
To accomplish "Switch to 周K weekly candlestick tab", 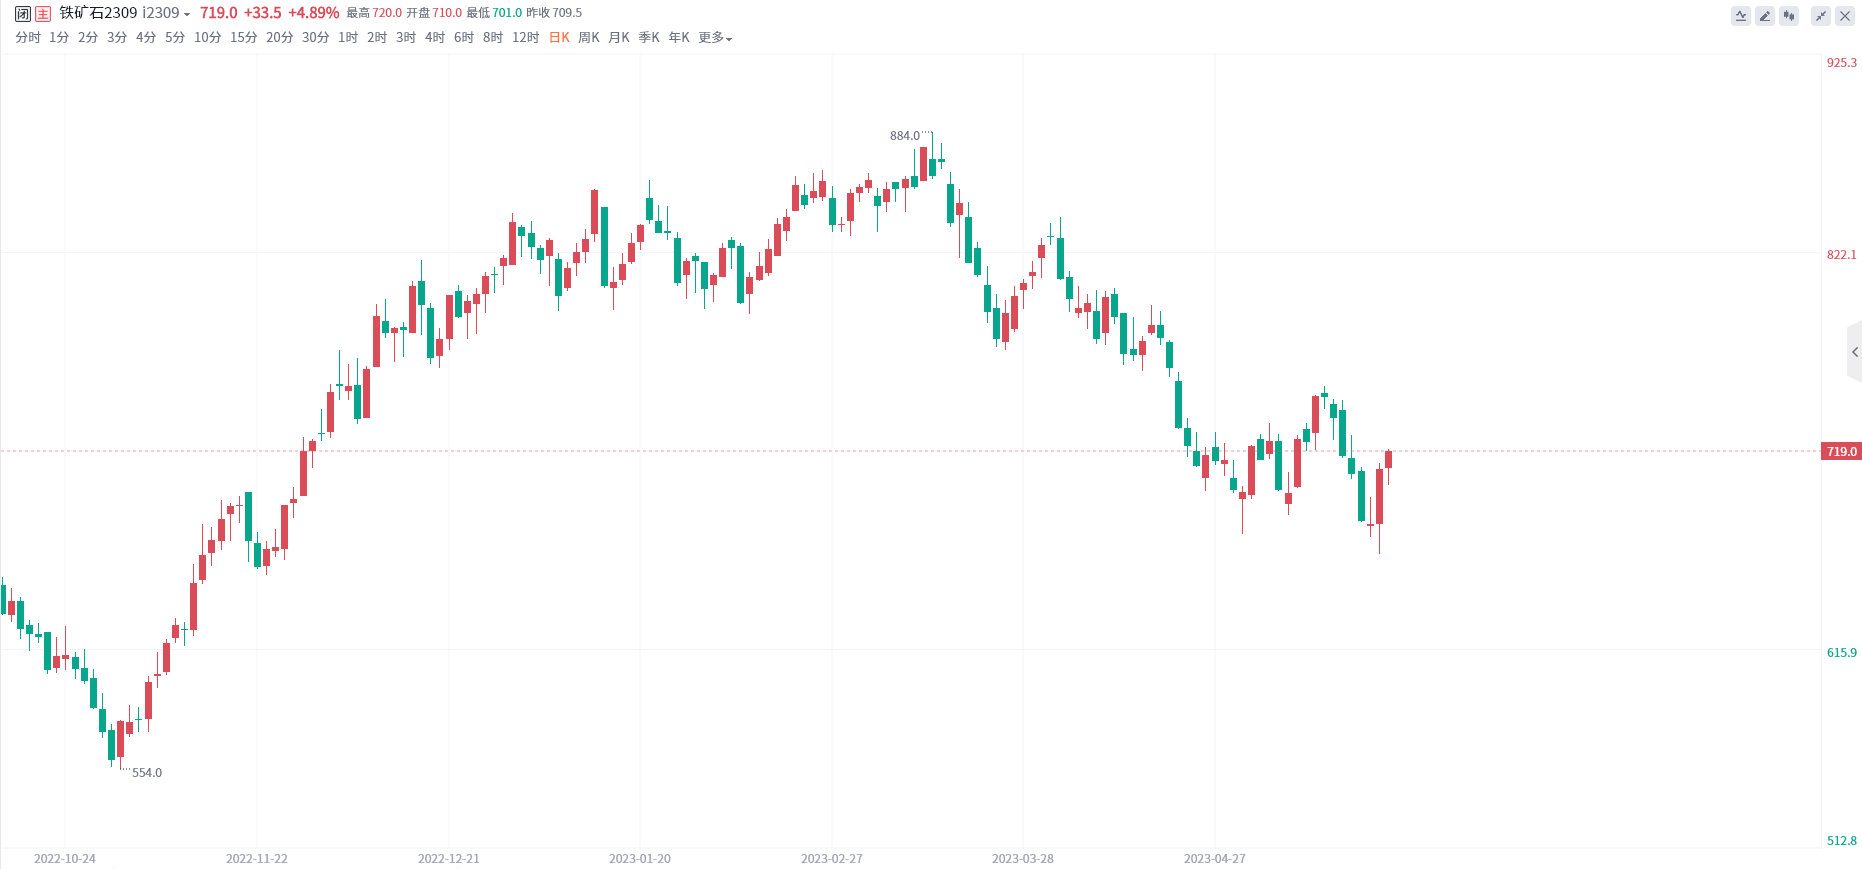I will click(x=589, y=38).
